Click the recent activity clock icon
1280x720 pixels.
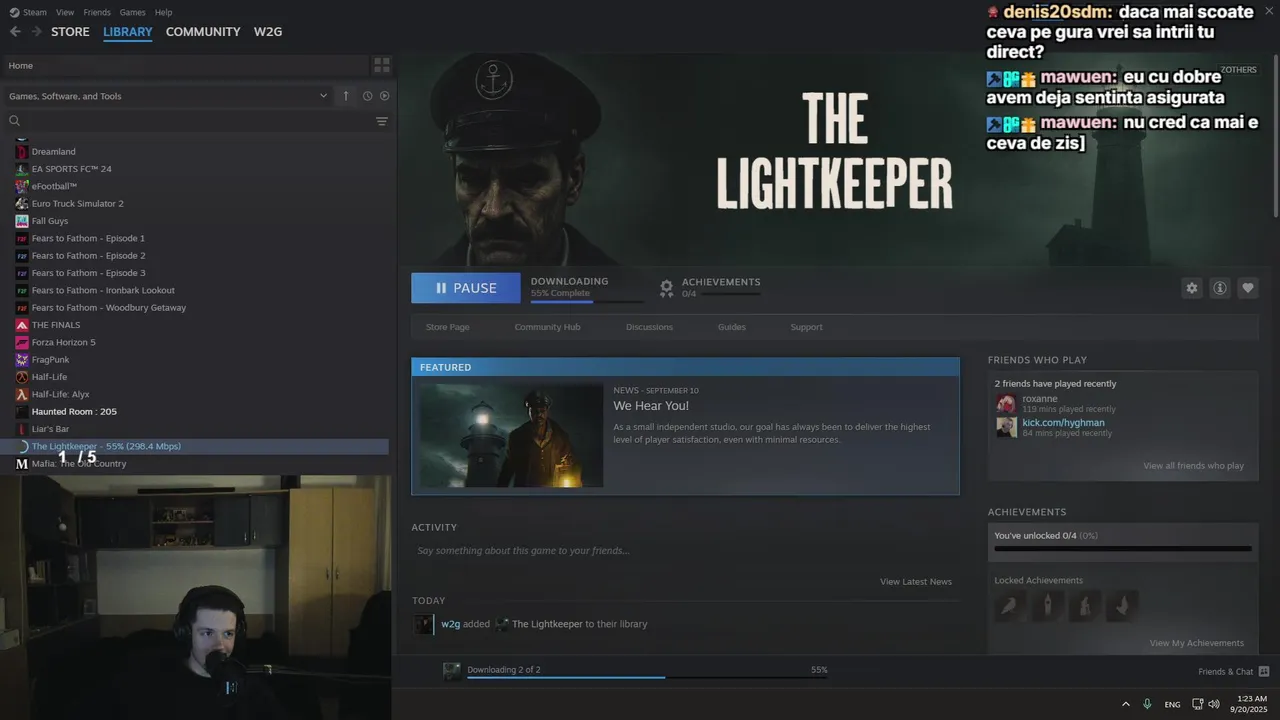(367, 96)
